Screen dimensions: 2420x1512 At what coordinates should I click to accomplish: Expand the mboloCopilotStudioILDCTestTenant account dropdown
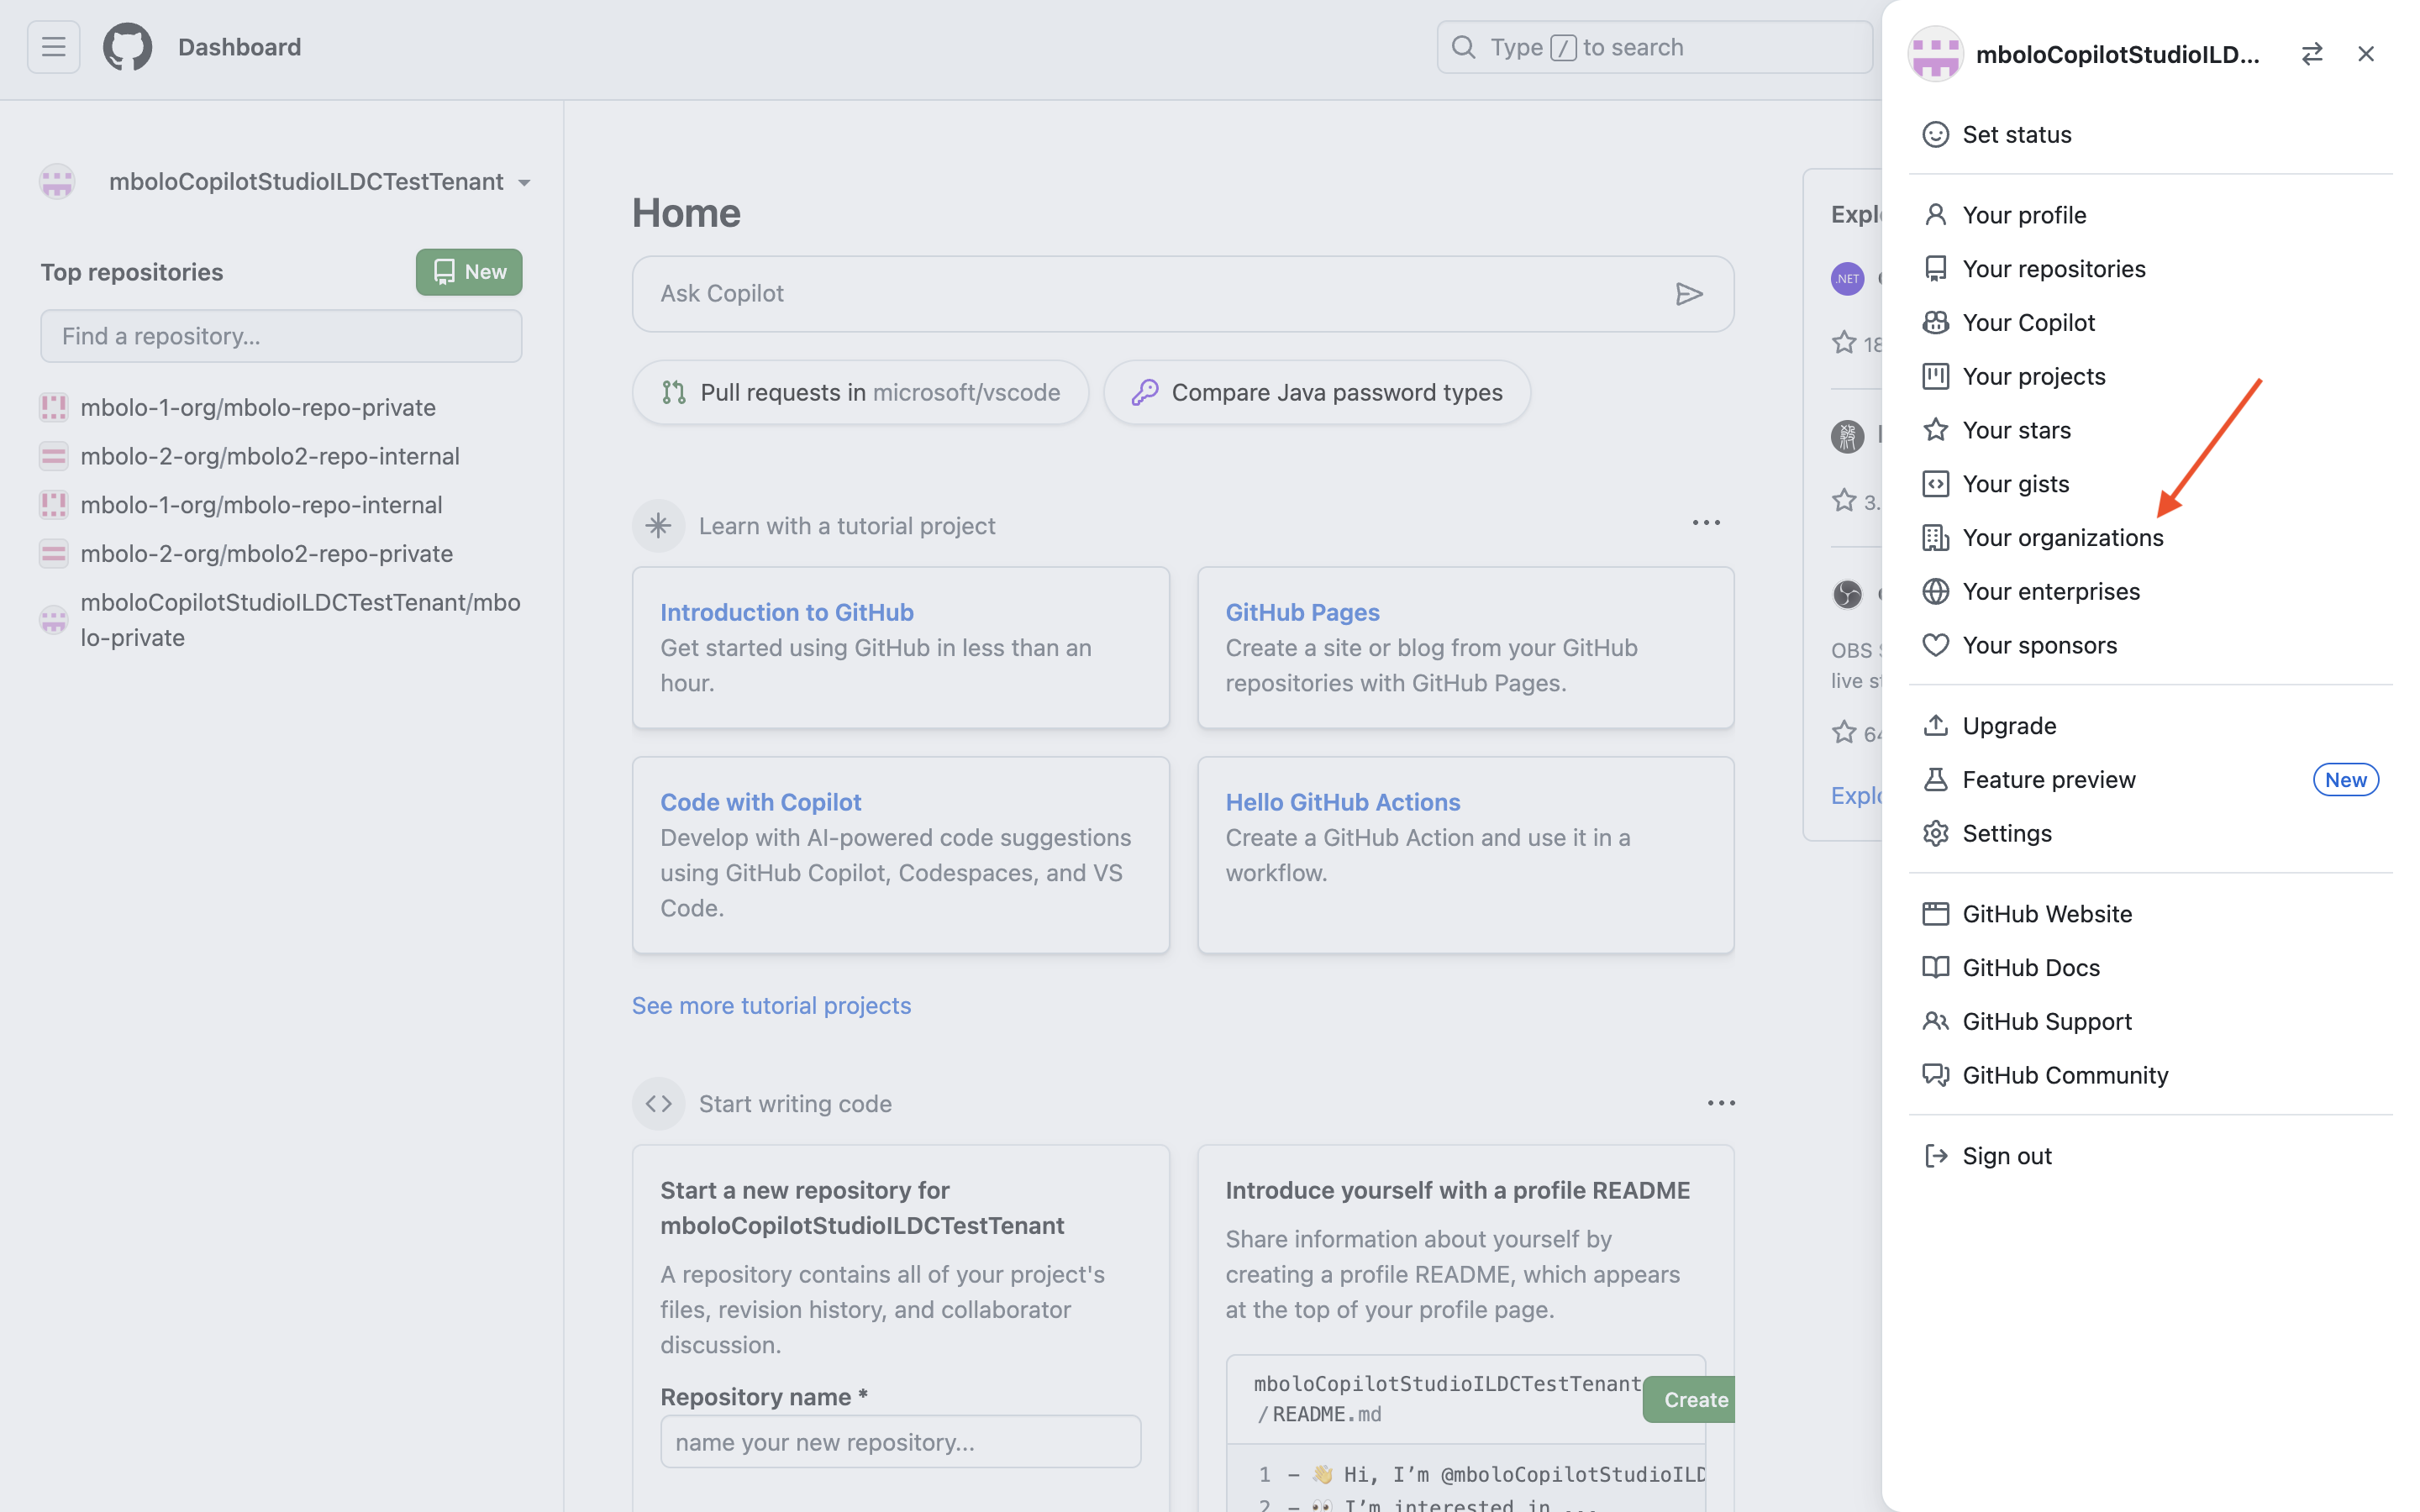click(x=525, y=181)
